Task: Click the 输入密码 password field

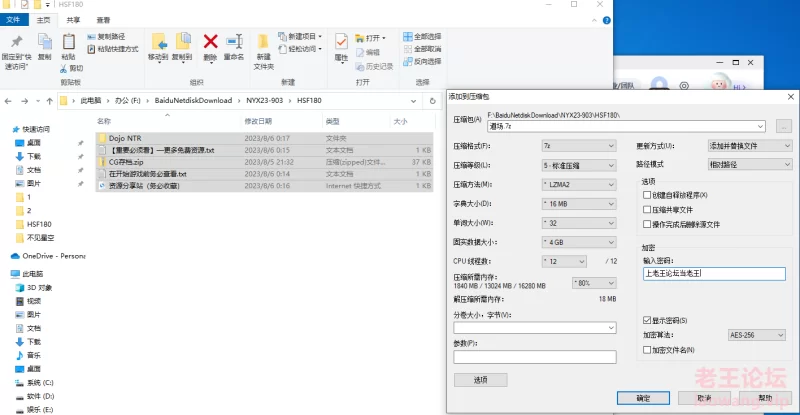Action: pos(714,274)
